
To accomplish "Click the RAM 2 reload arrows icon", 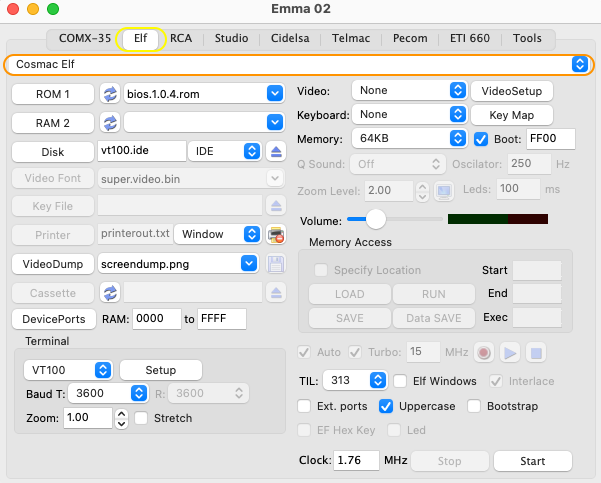I will 110,123.
